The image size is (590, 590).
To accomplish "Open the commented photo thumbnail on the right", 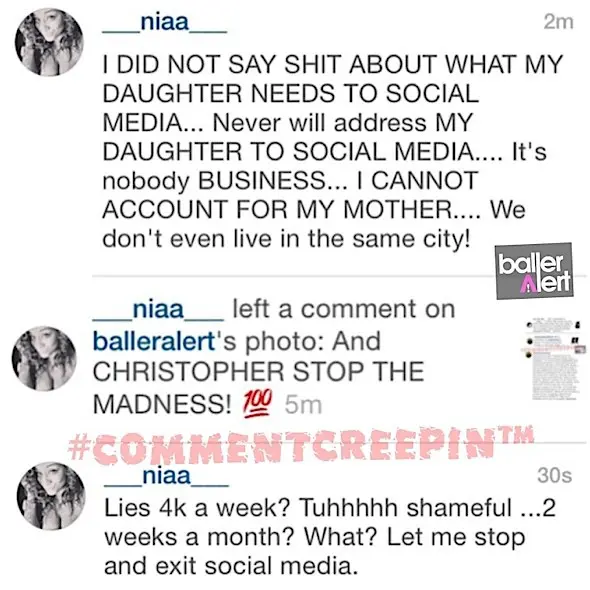I will 552,359.
